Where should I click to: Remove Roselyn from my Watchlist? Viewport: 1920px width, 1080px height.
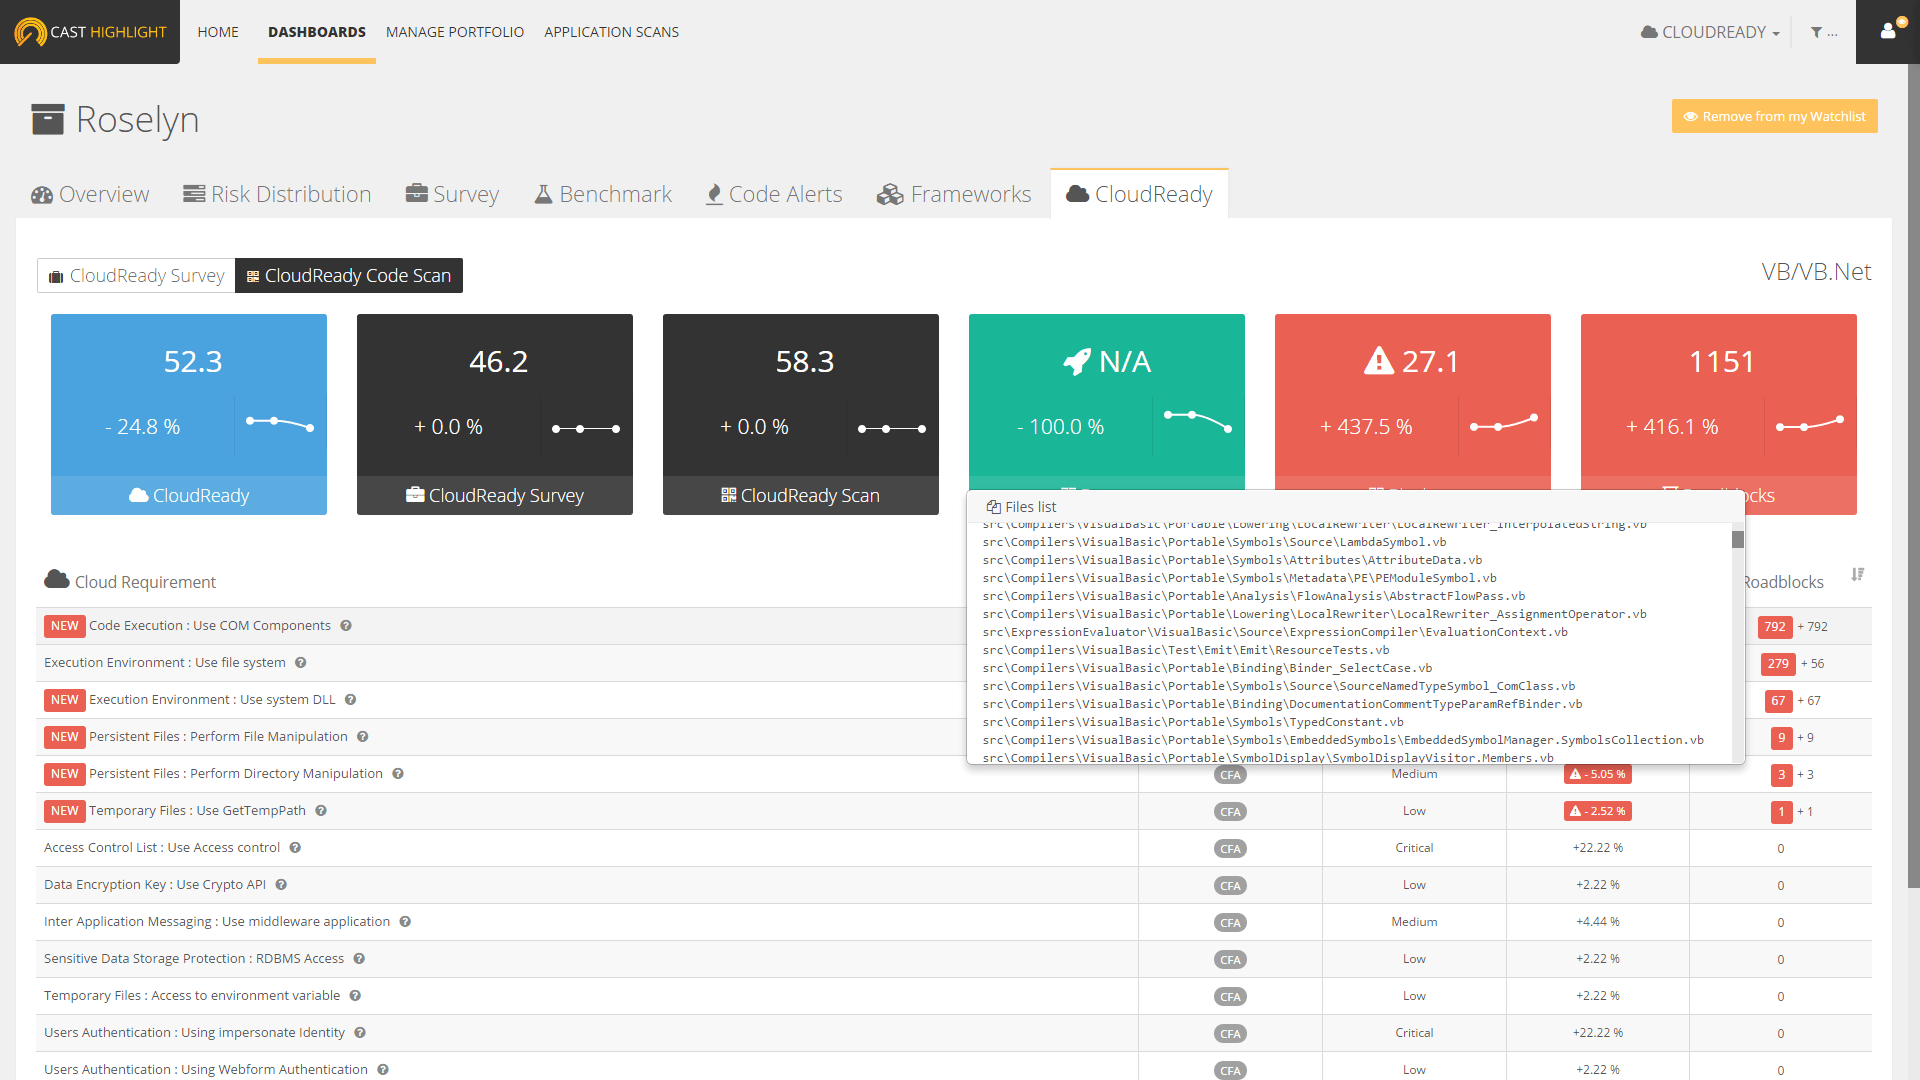[x=1774, y=116]
